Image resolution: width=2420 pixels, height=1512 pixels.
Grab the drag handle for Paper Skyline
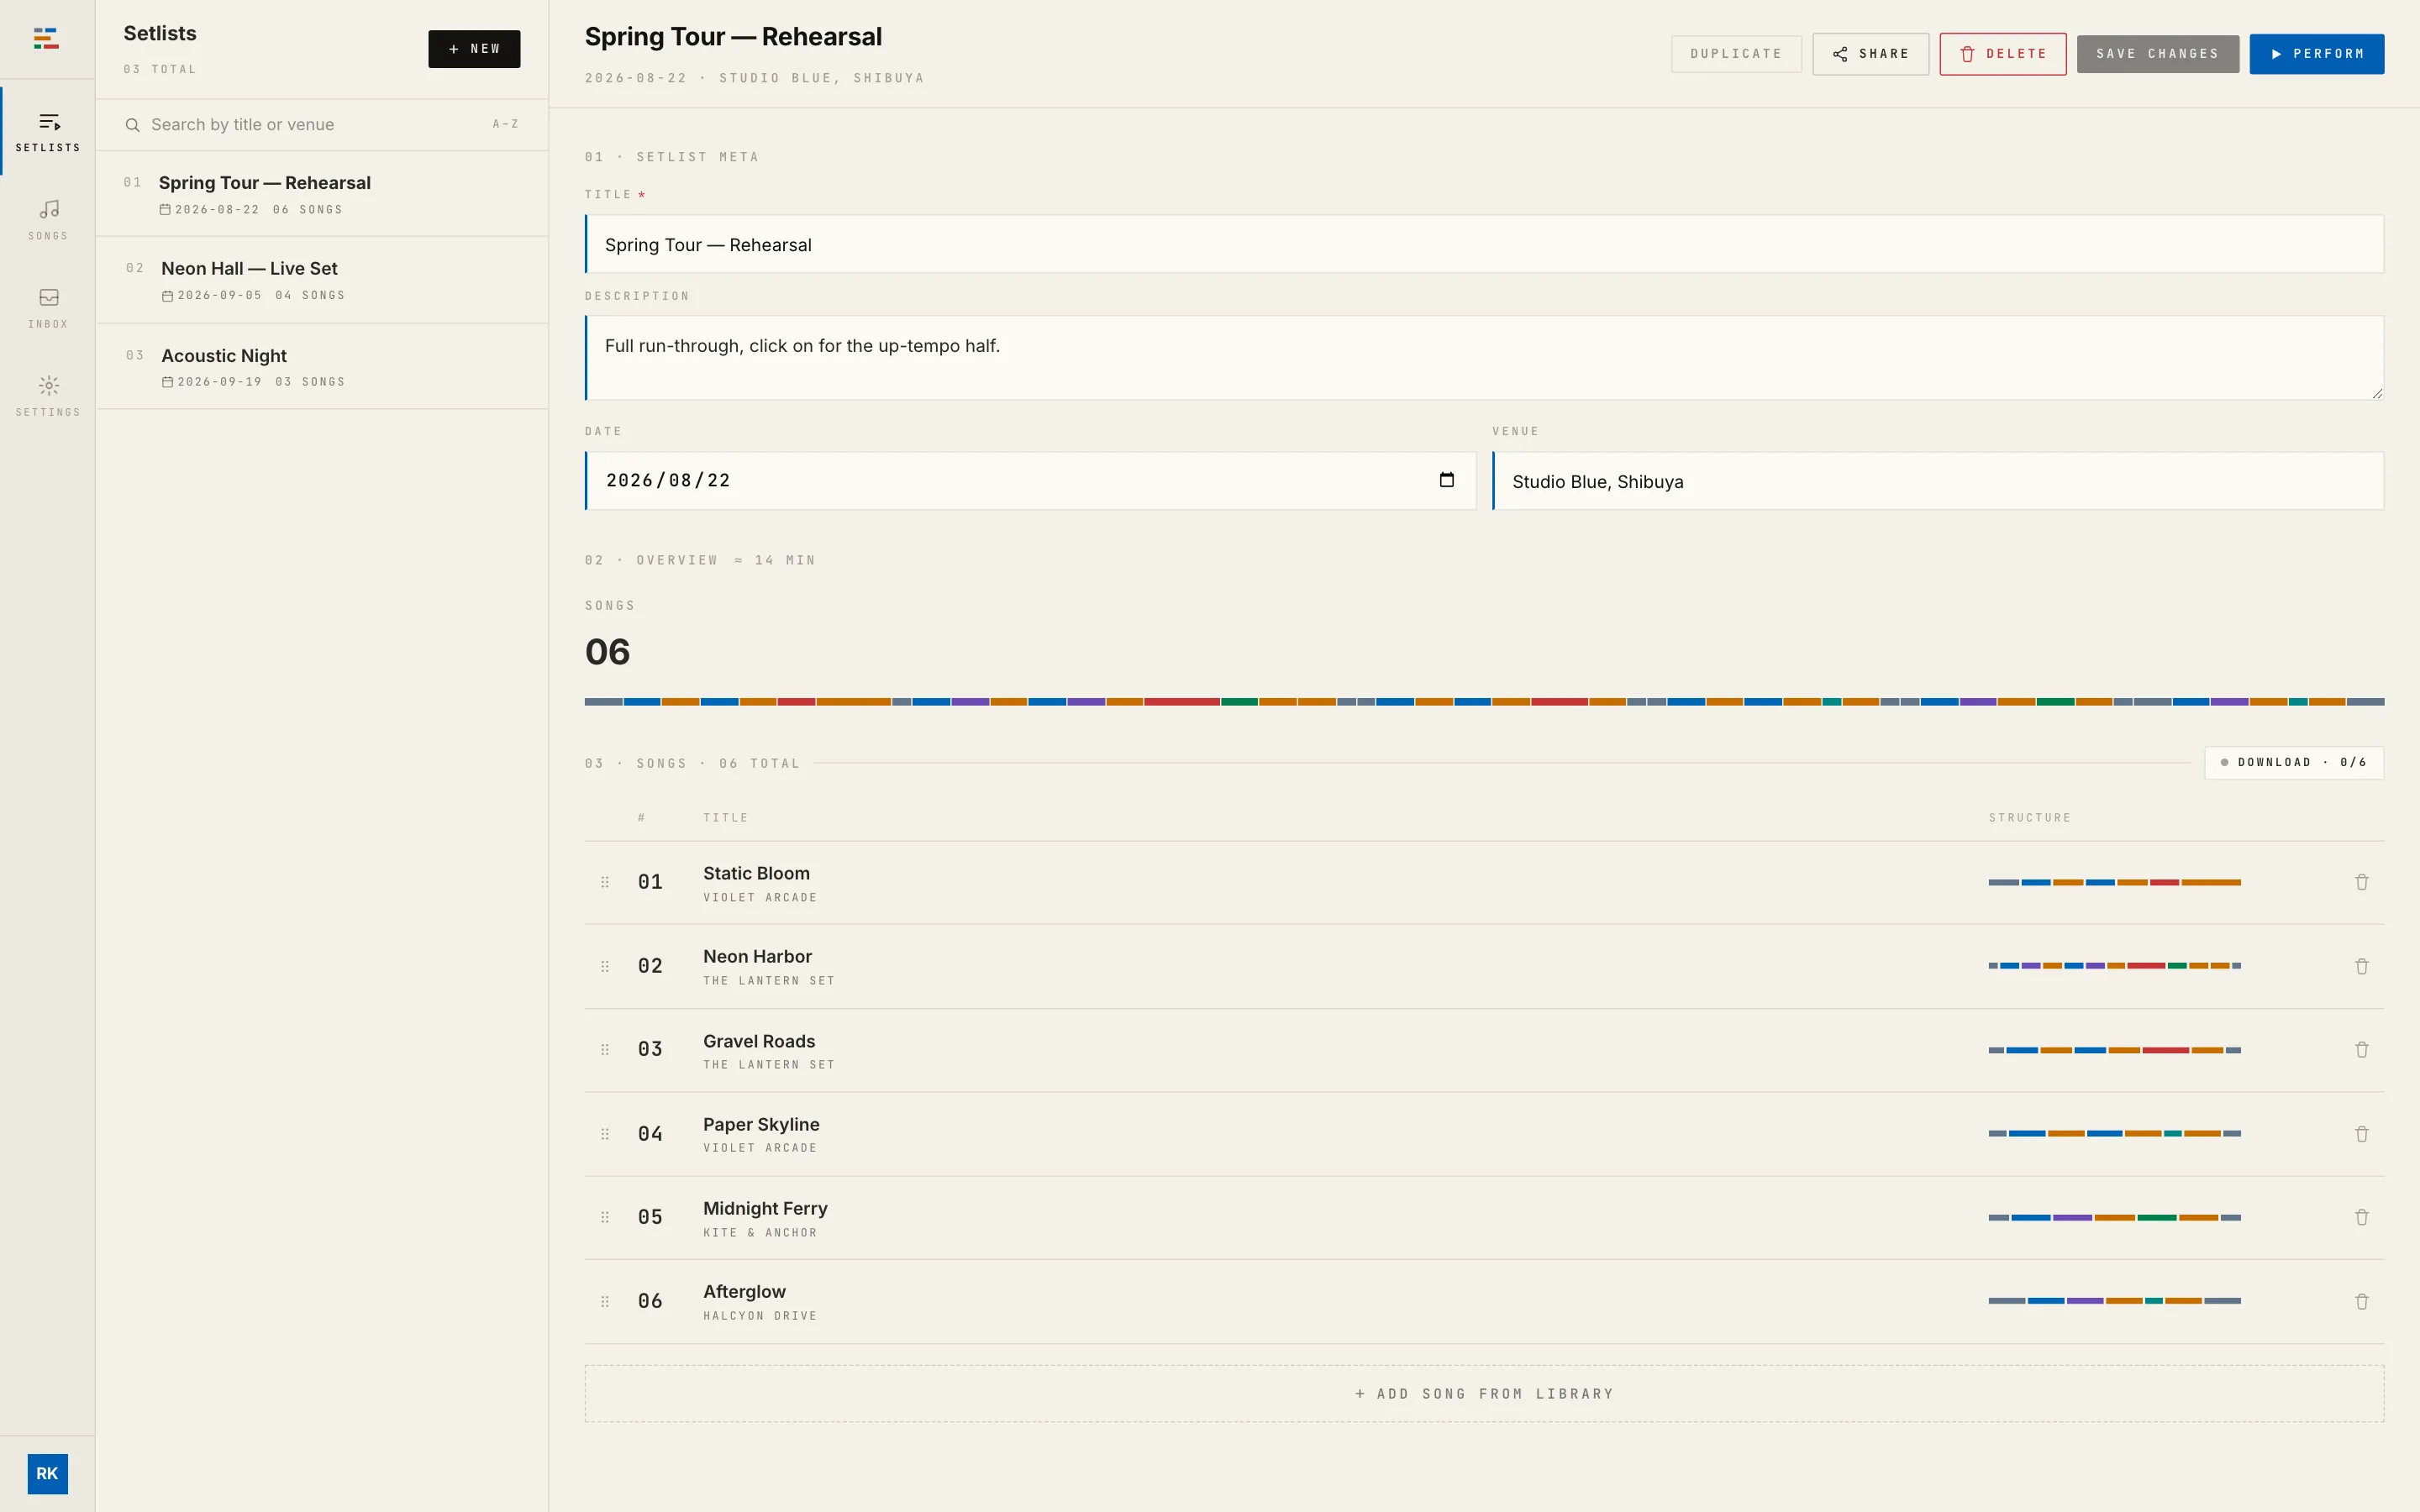pyautogui.click(x=605, y=1134)
